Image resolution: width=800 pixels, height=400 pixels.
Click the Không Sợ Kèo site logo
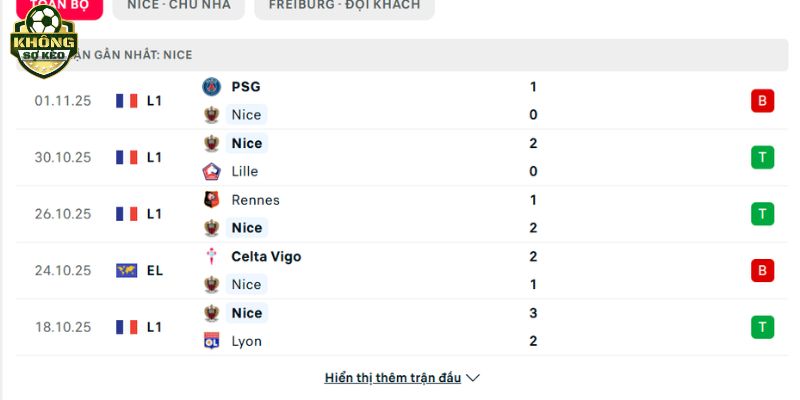tap(43, 44)
